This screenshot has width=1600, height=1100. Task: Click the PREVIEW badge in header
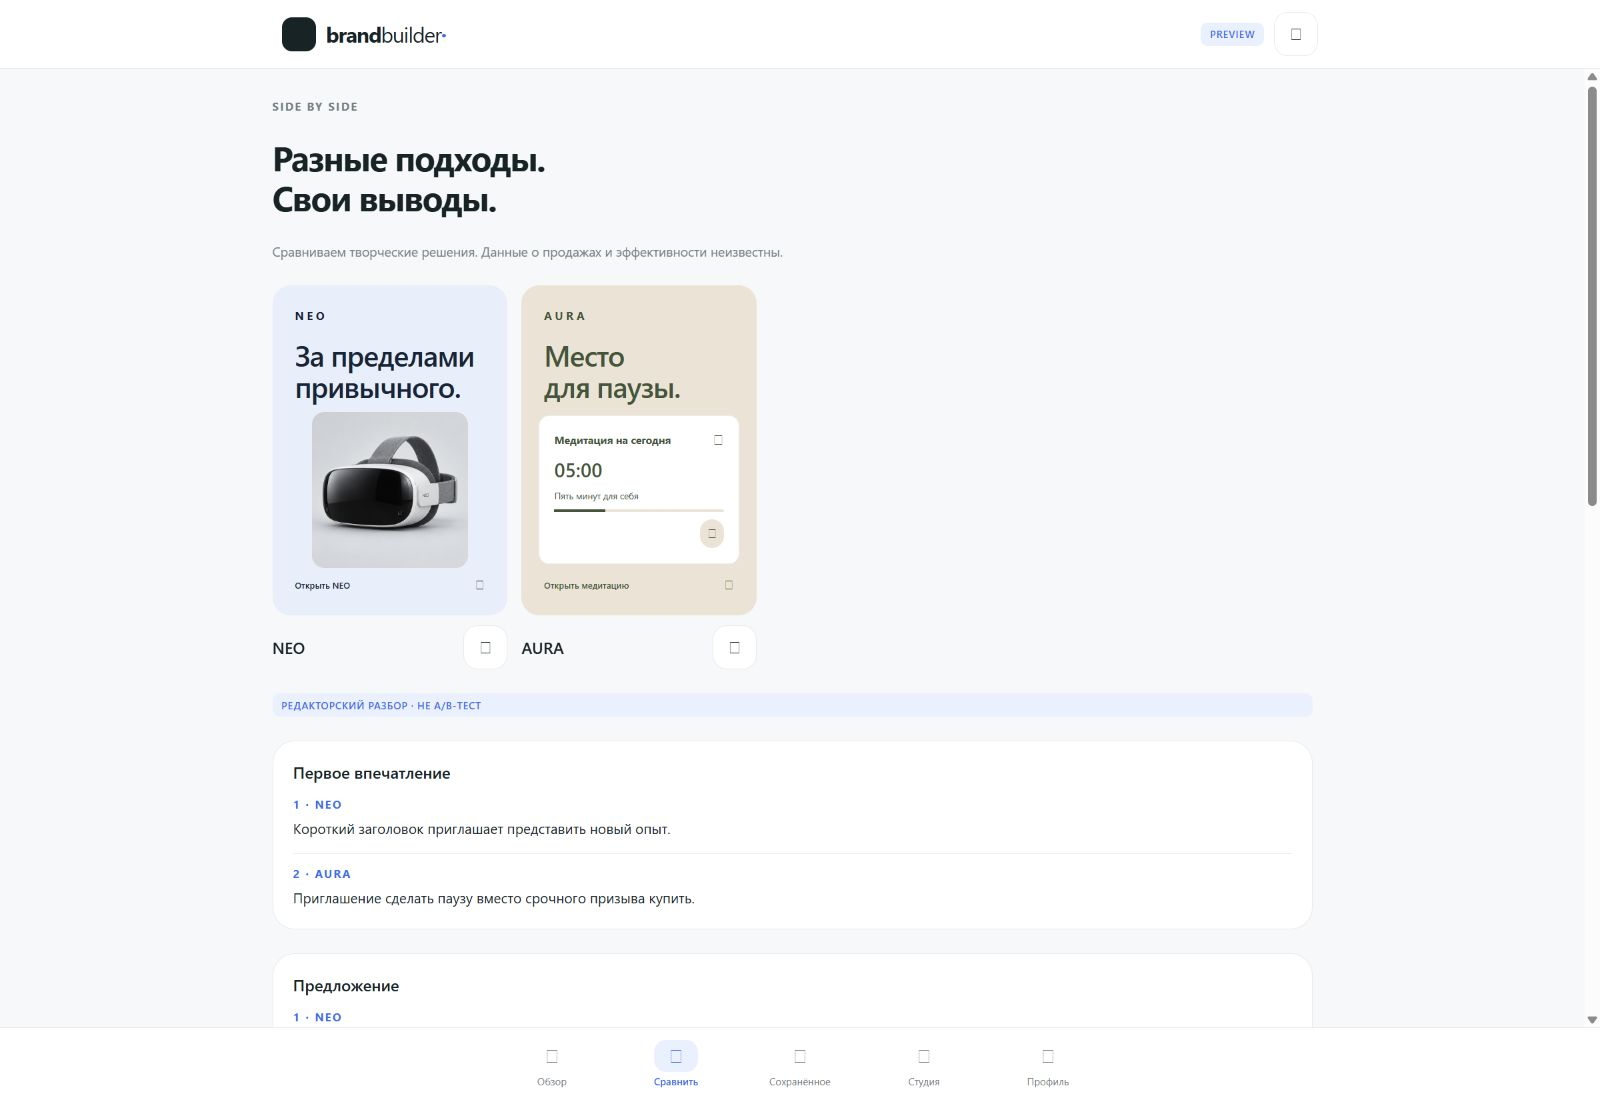point(1232,34)
